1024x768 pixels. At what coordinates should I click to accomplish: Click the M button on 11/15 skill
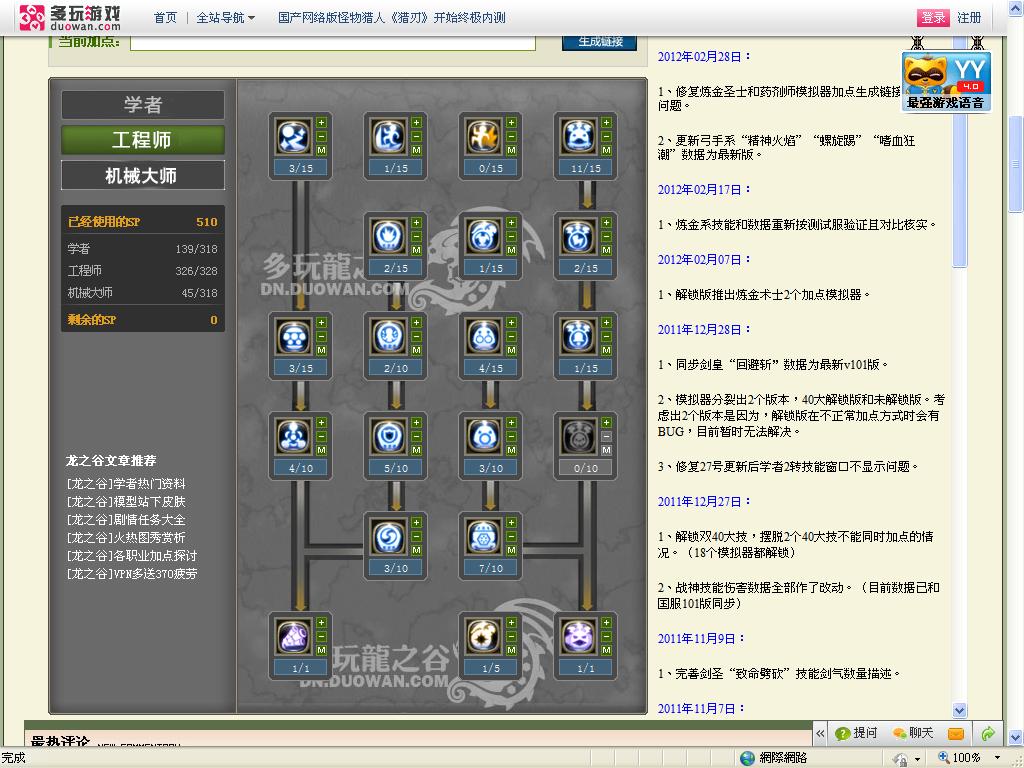point(607,150)
